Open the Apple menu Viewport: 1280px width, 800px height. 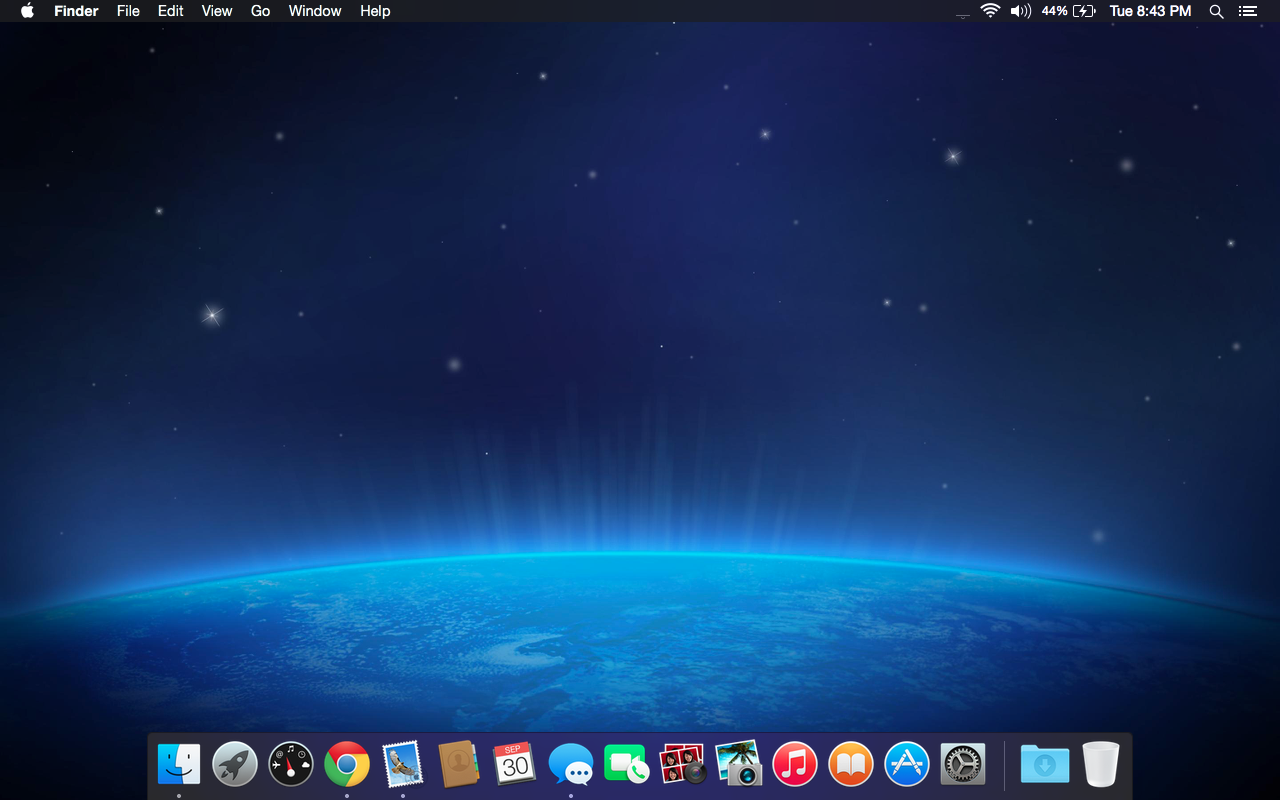27,11
